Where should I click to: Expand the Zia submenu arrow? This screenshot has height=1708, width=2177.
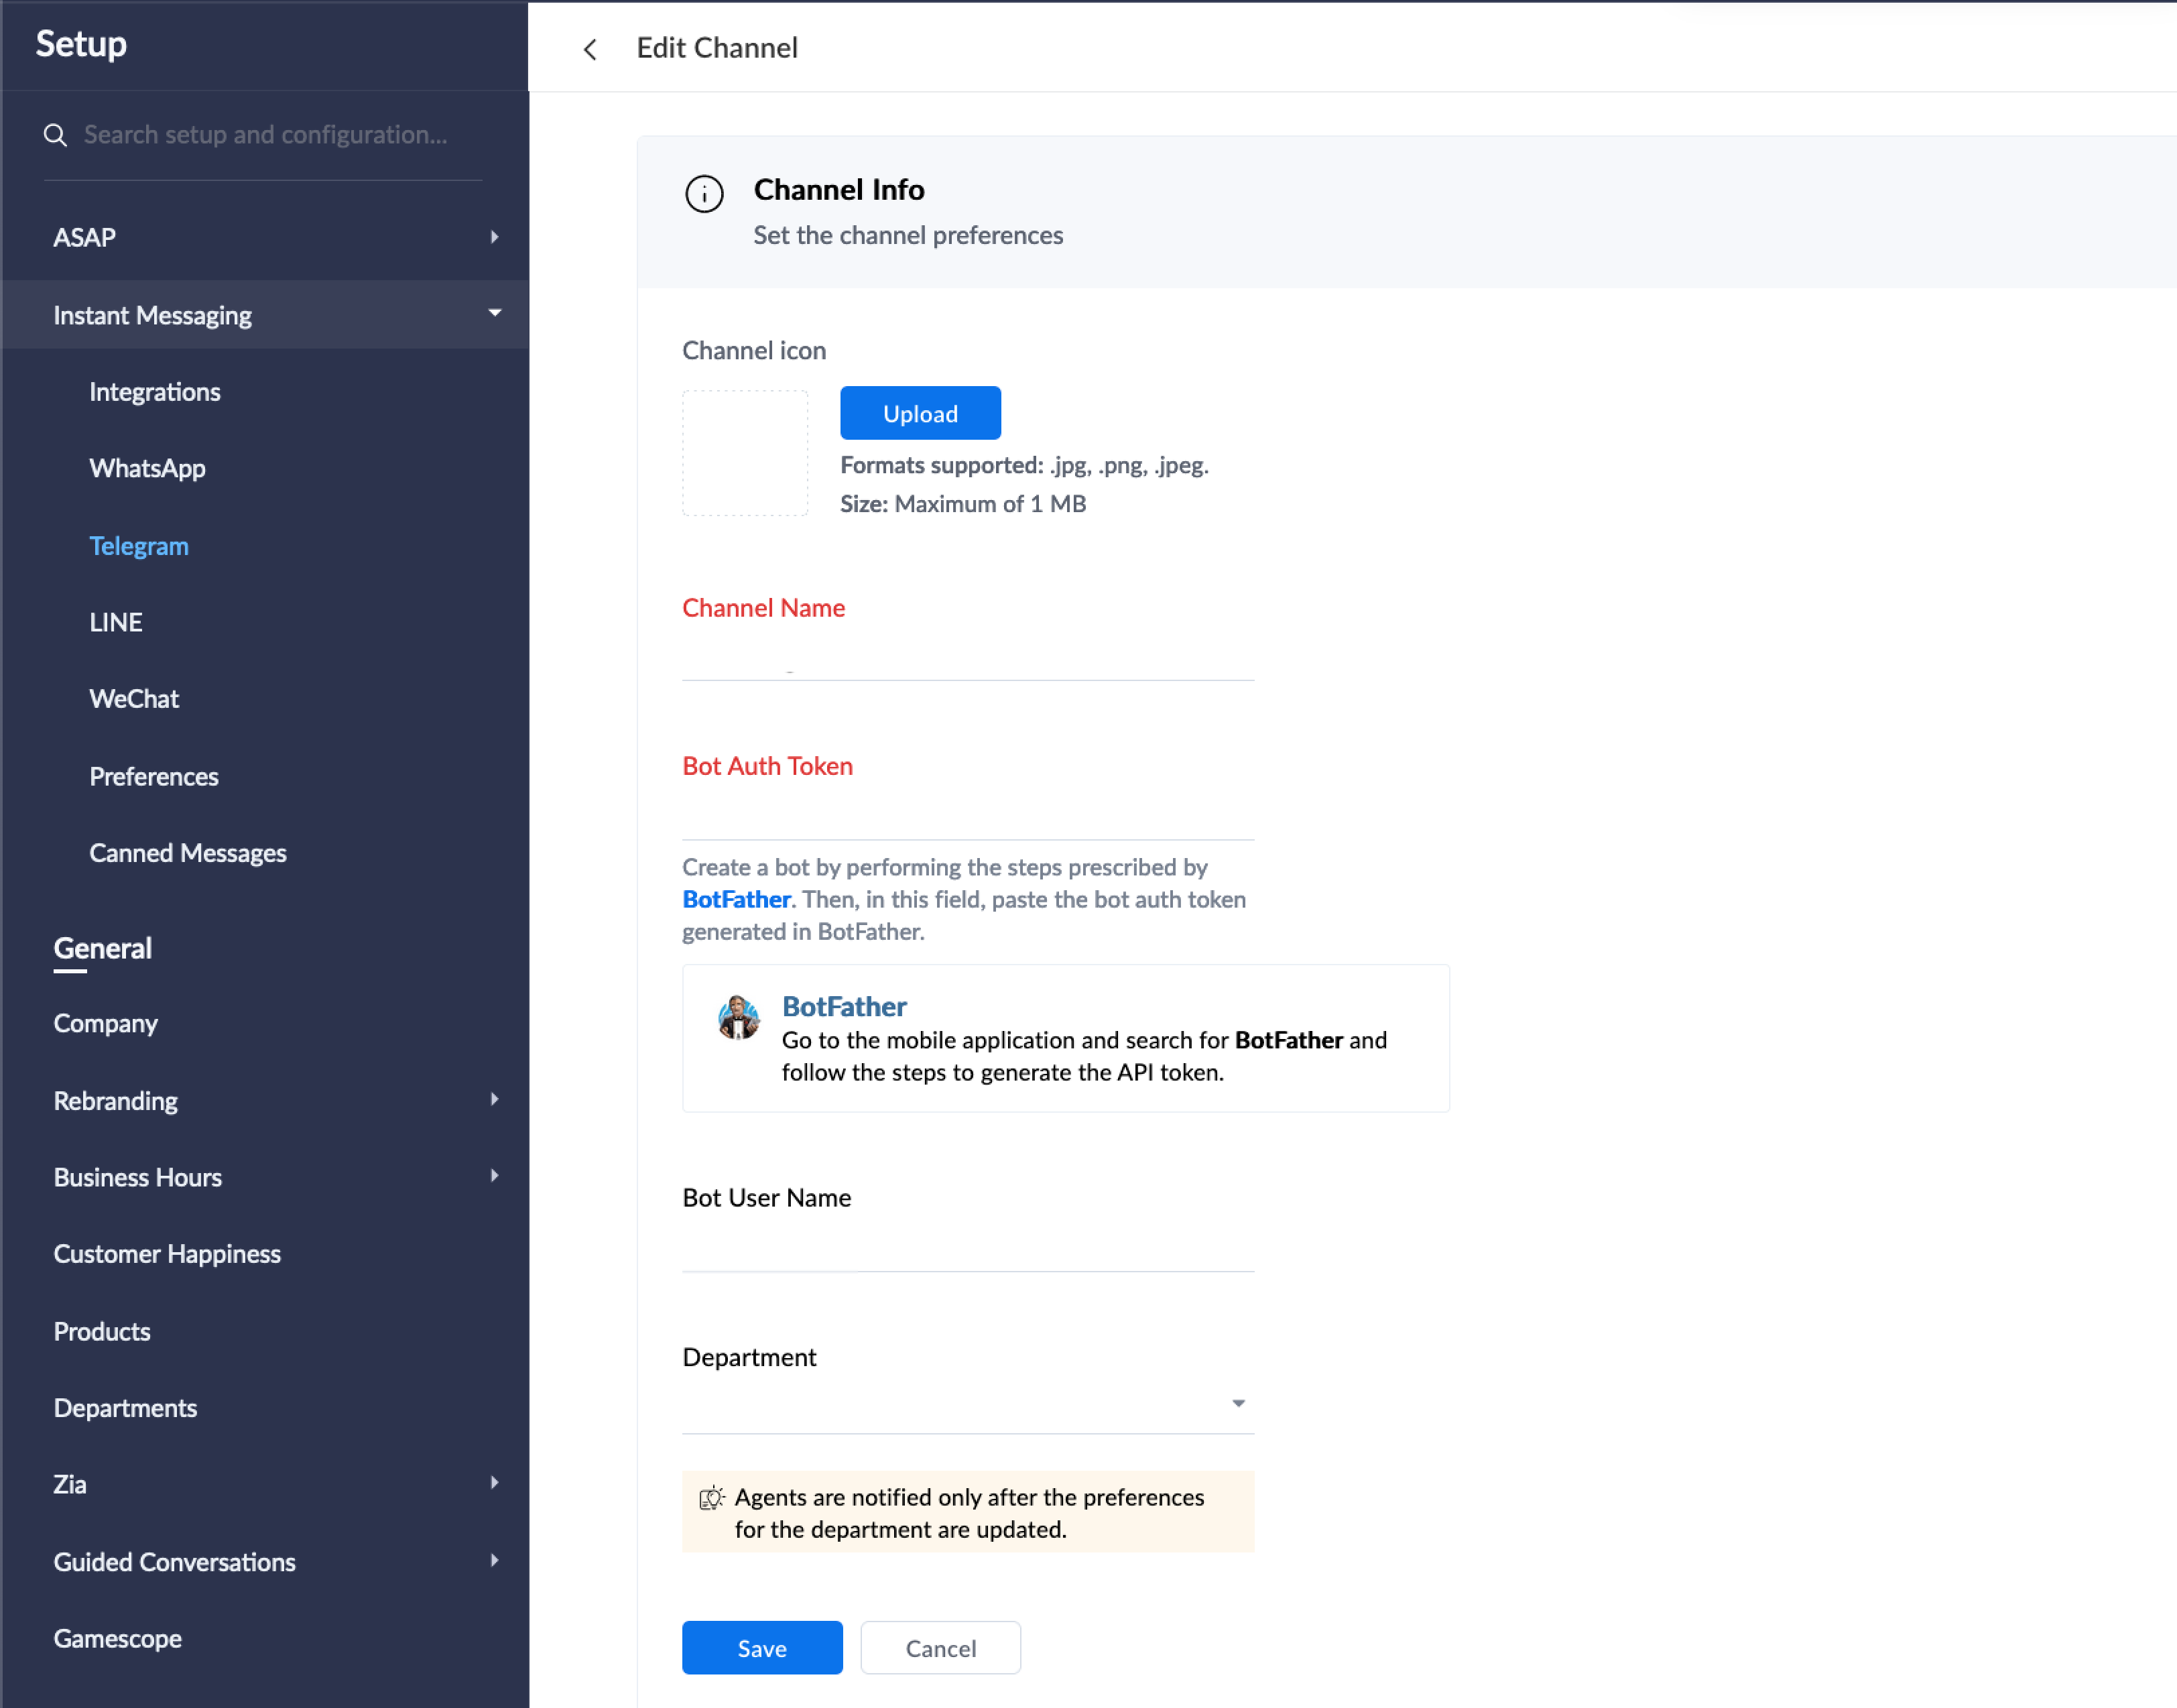[494, 1483]
